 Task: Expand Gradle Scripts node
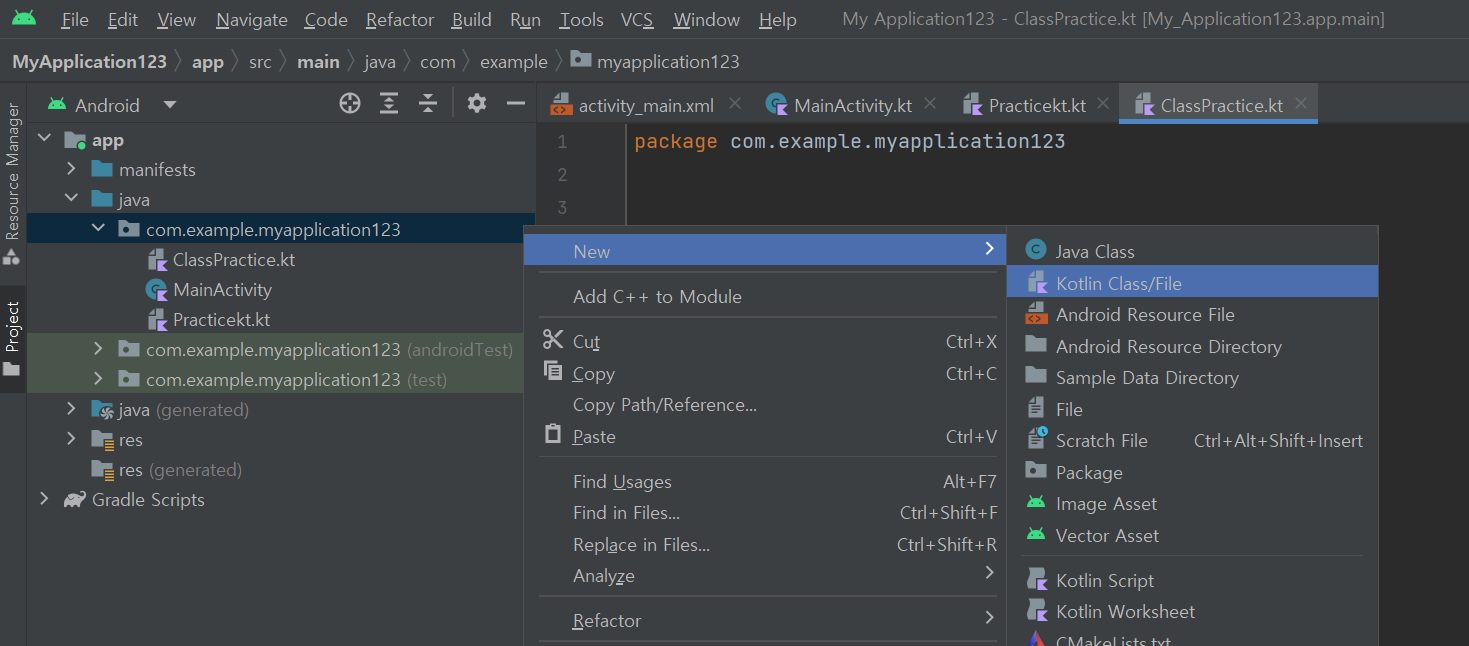pos(45,499)
